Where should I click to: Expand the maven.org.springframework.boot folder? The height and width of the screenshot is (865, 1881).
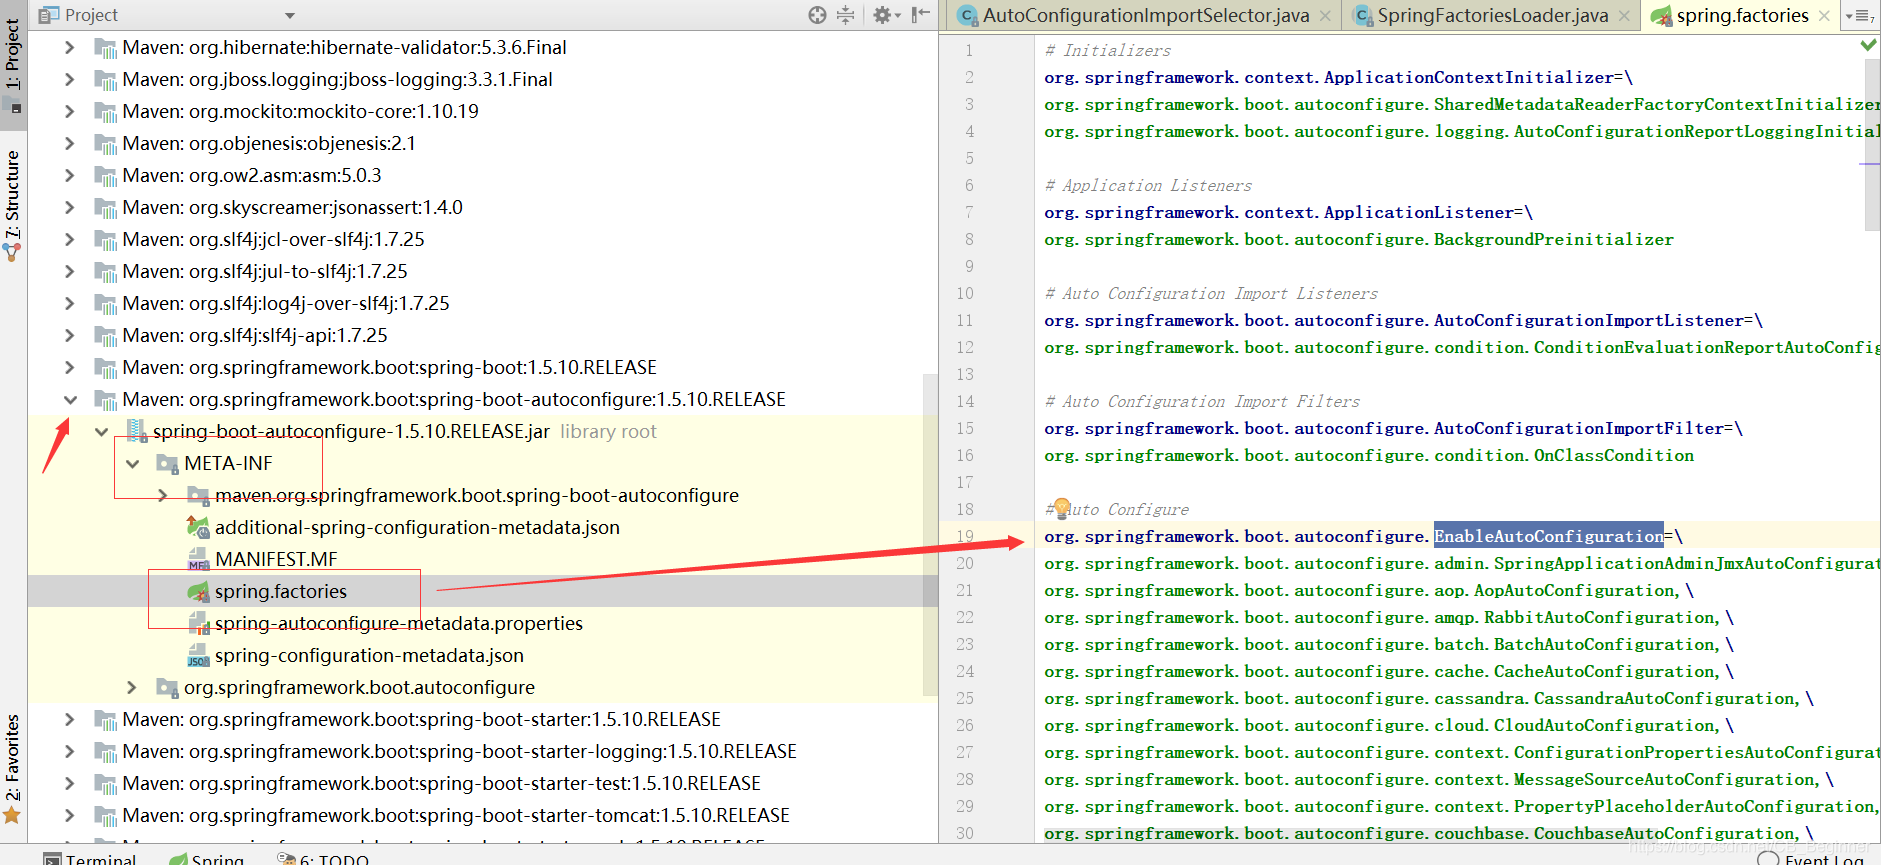tap(163, 495)
